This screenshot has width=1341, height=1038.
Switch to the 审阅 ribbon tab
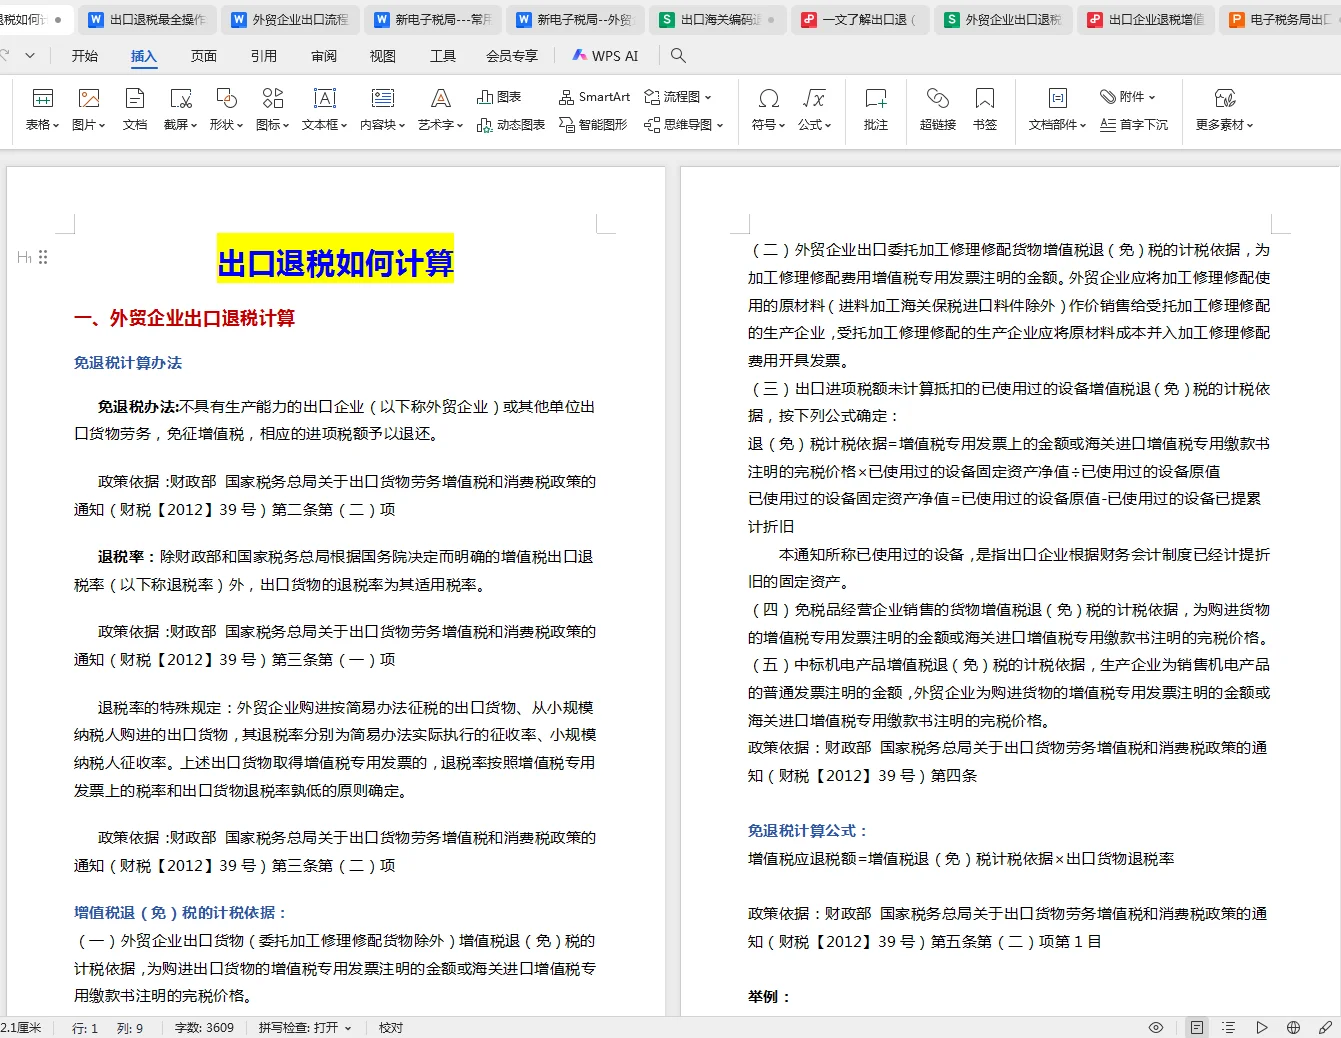[323, 56]
